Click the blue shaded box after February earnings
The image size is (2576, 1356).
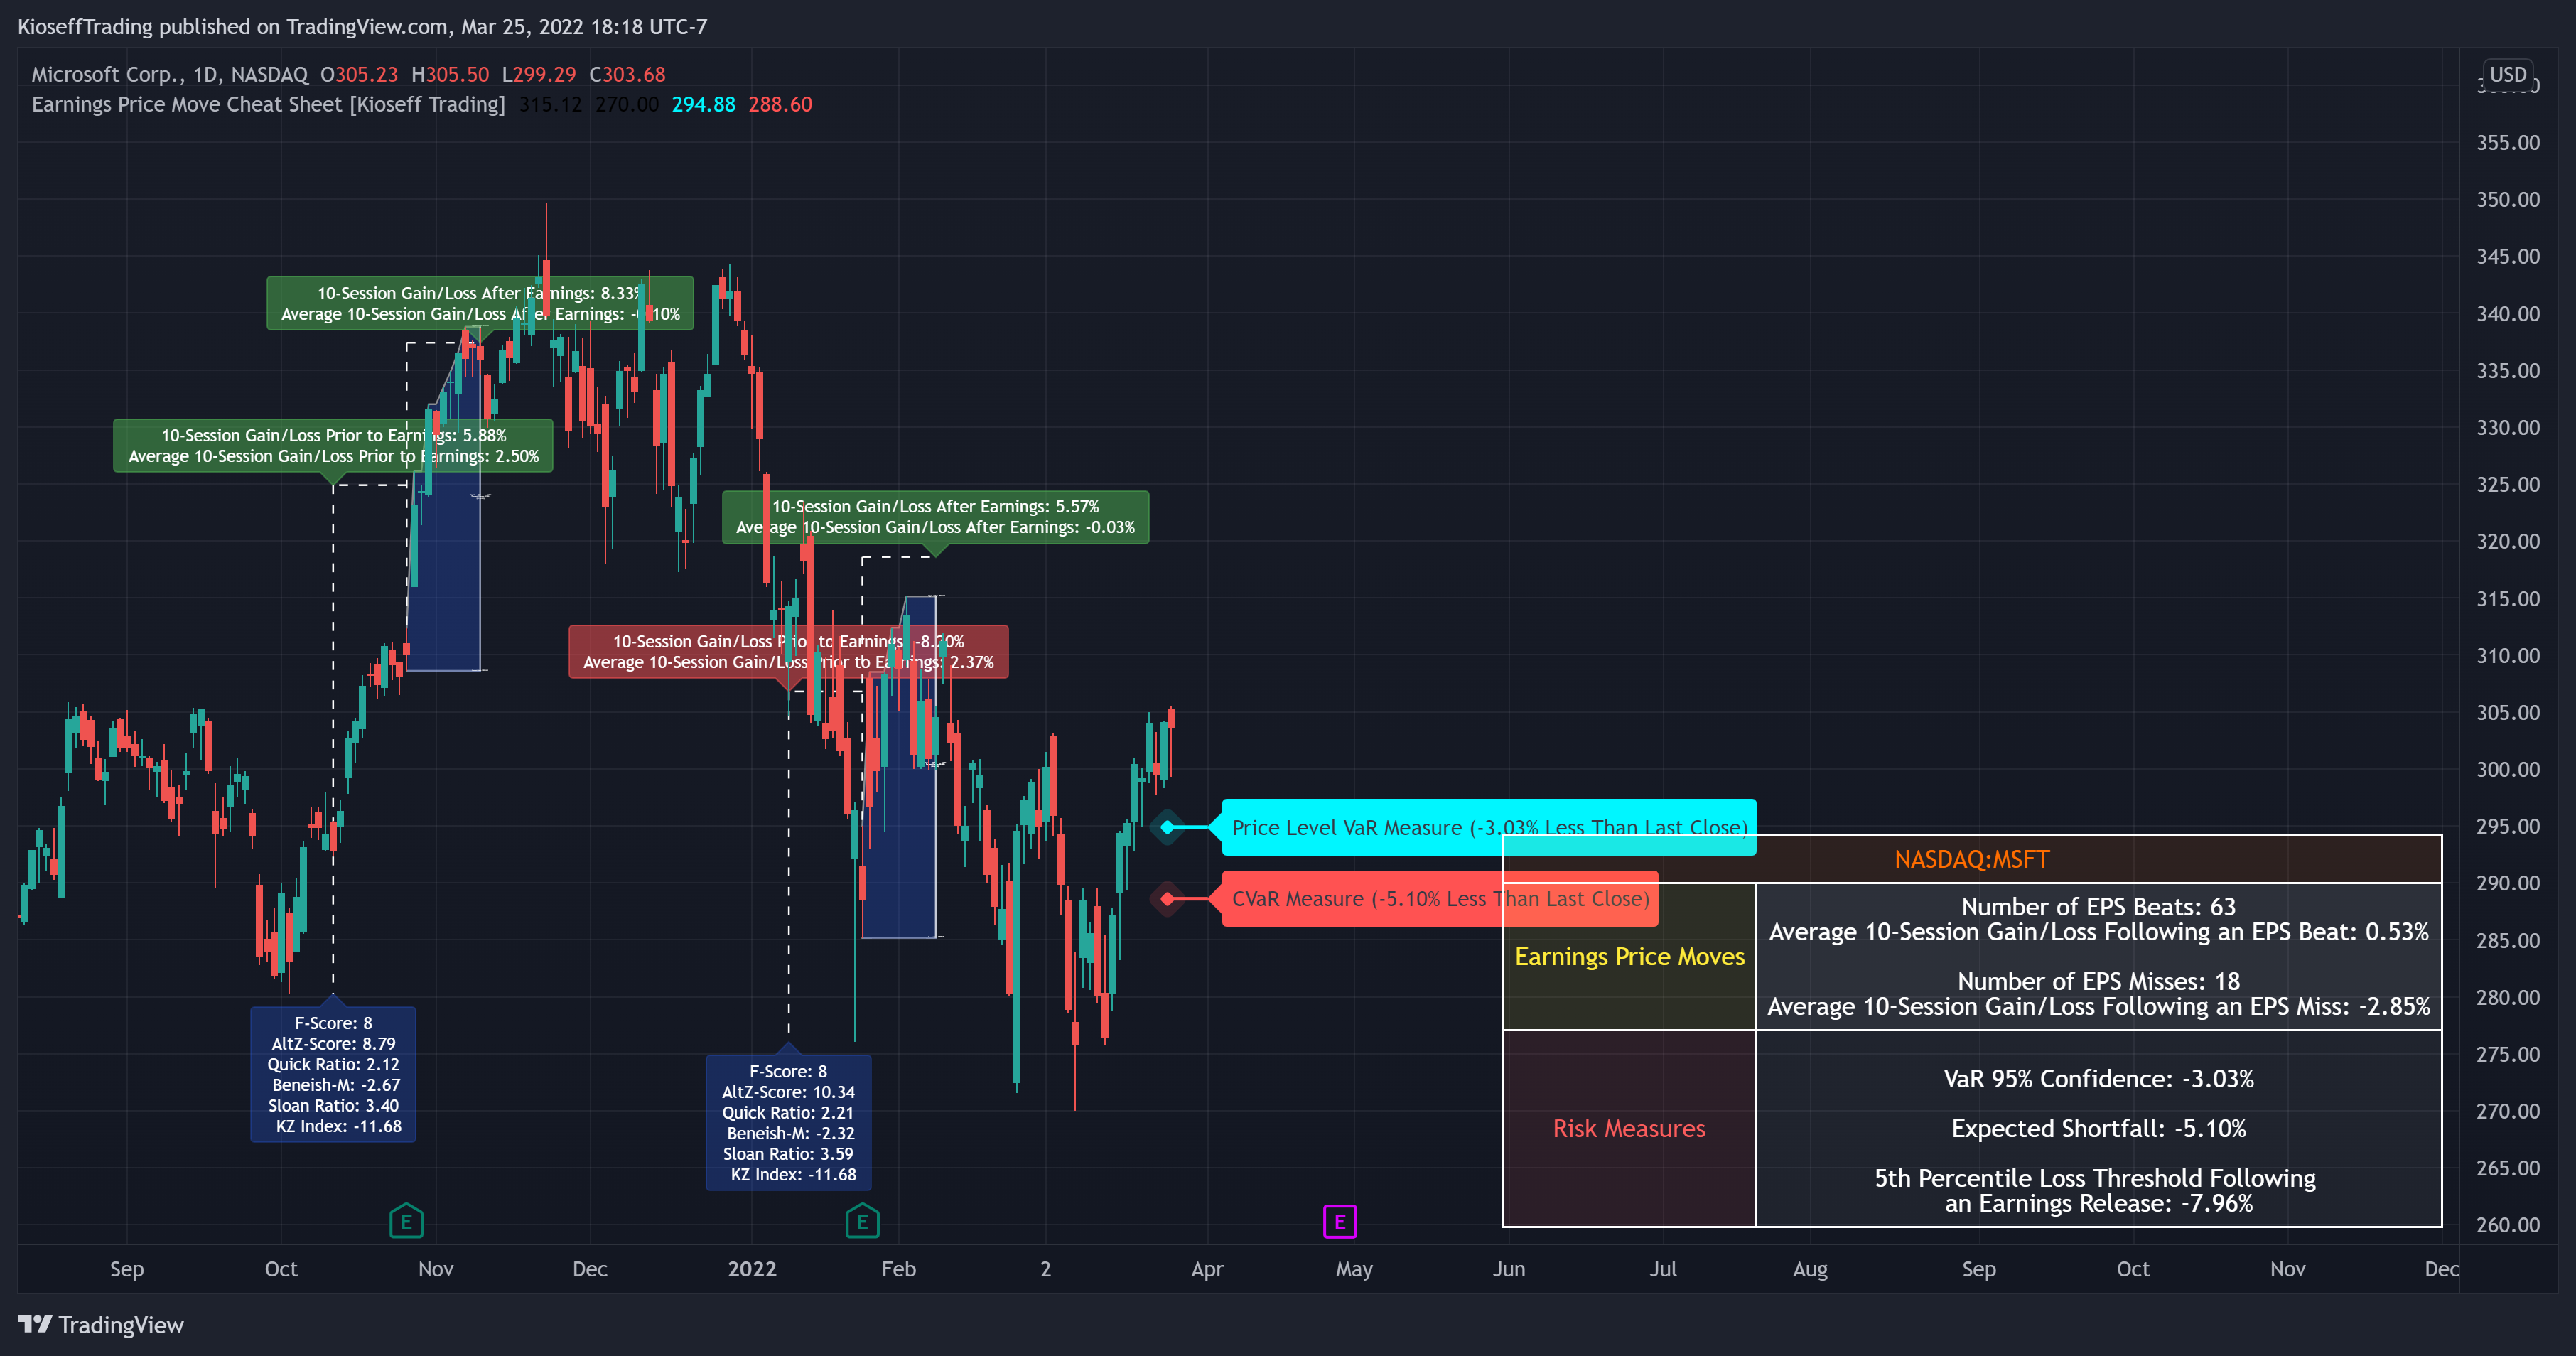(899, 767)
